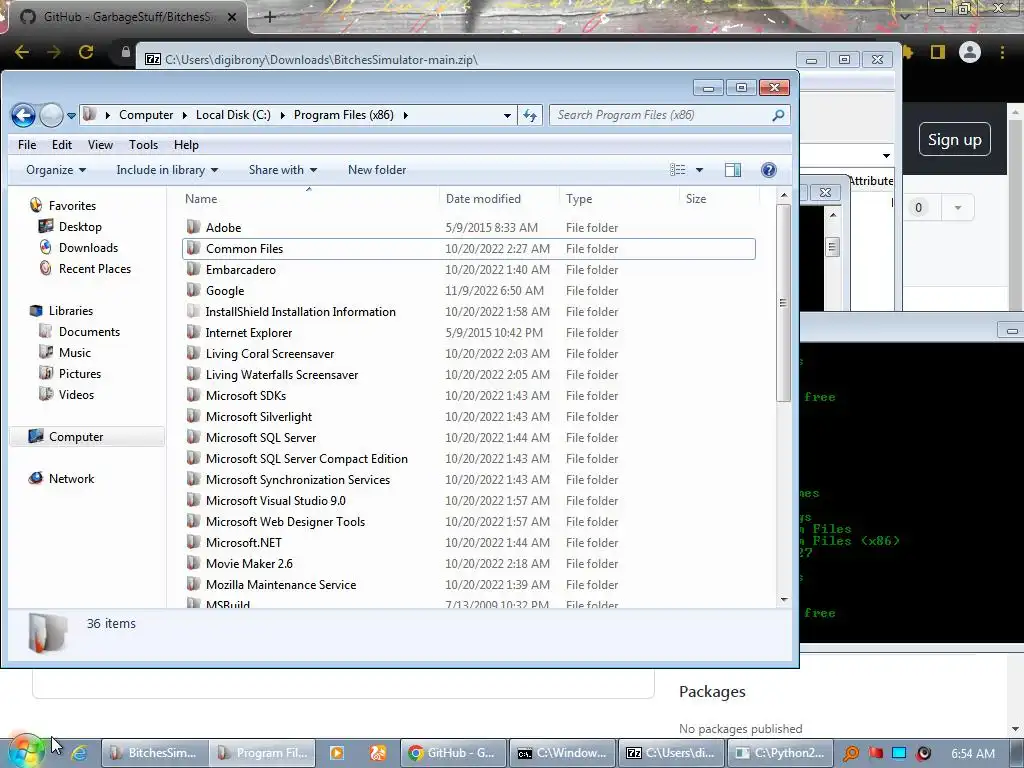Select the Microsoft SDKs folder icon
This screenshot has height=768, width=1024.
(193, 395)
